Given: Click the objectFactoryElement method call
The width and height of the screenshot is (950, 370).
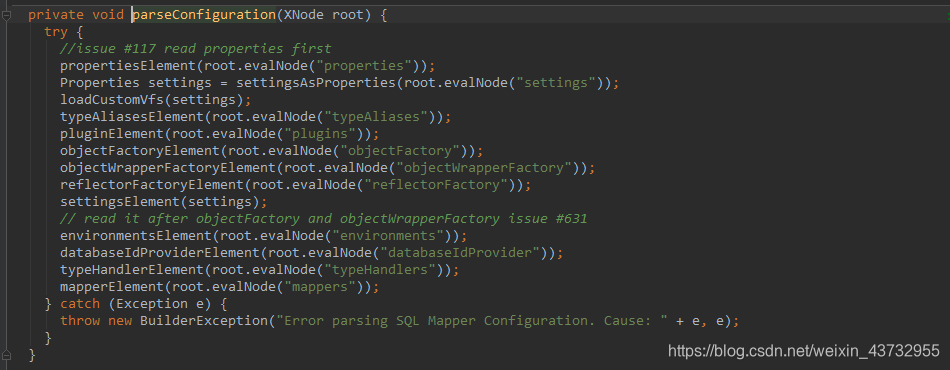Looking at the screenshot, I should point(140,150).
